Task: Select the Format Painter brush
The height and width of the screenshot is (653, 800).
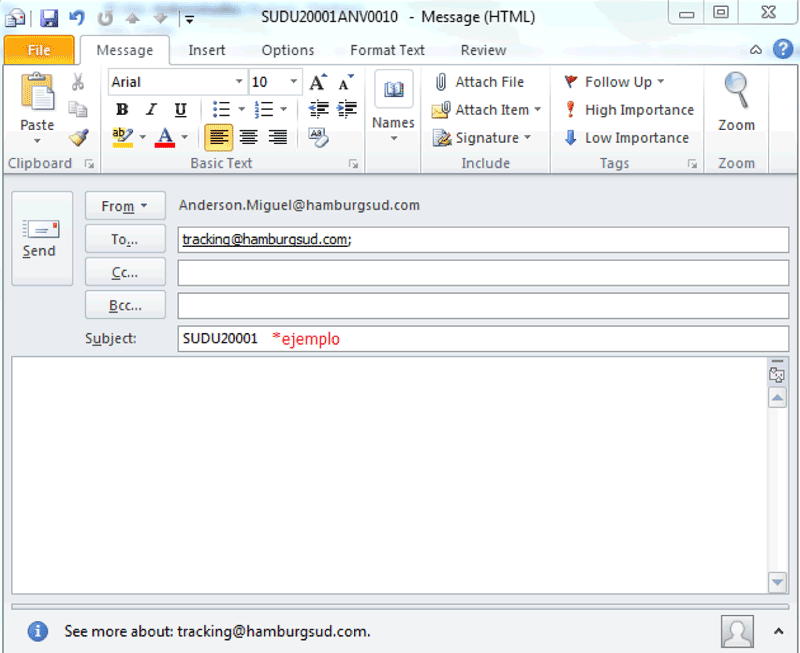Action: (x=79, y=137)
